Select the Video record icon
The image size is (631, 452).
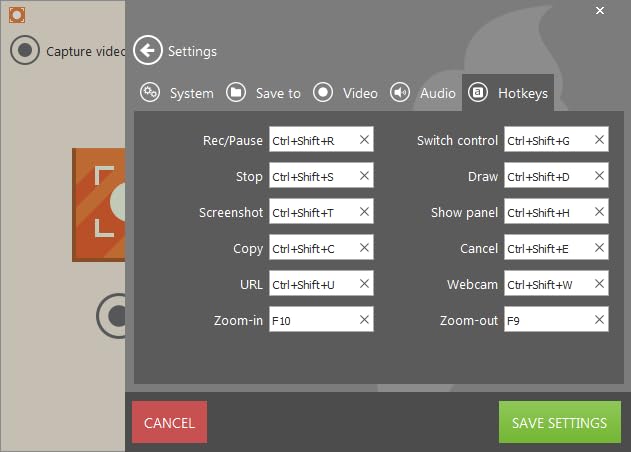point(323,93)
